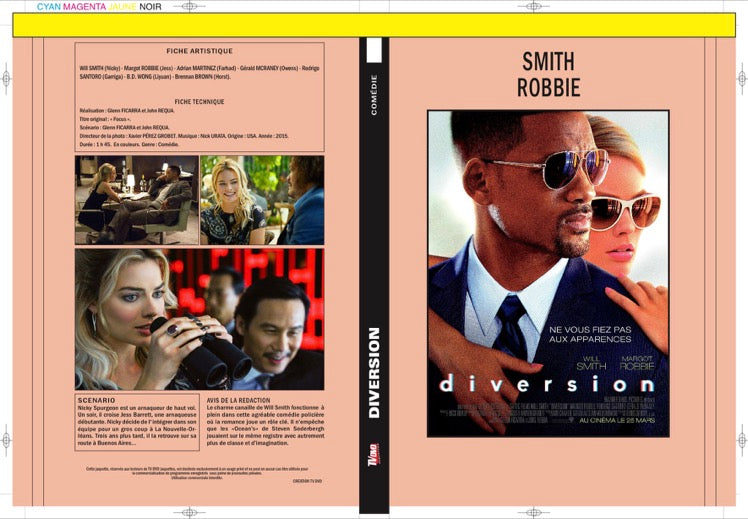Screen dimensions: 748x519
Task: Click the 'Durée : 1 h 45' line
Action: [129, 144]
